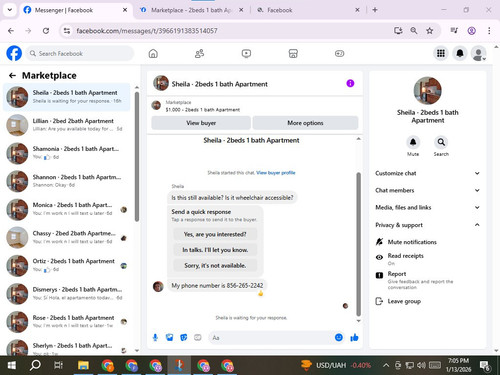The width and height of the screenshot is (500, 375).
Task: Open Windows search on taskbar
Action: tap(35, 366)
